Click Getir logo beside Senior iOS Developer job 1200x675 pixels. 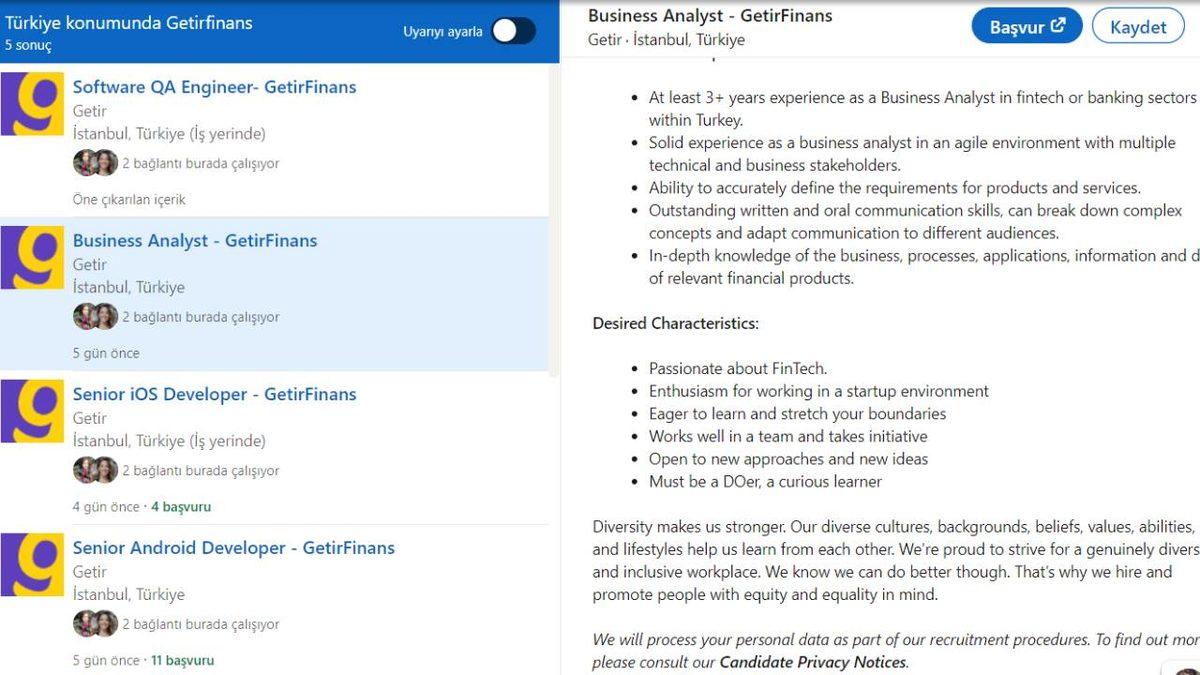[x=32, y=411]
